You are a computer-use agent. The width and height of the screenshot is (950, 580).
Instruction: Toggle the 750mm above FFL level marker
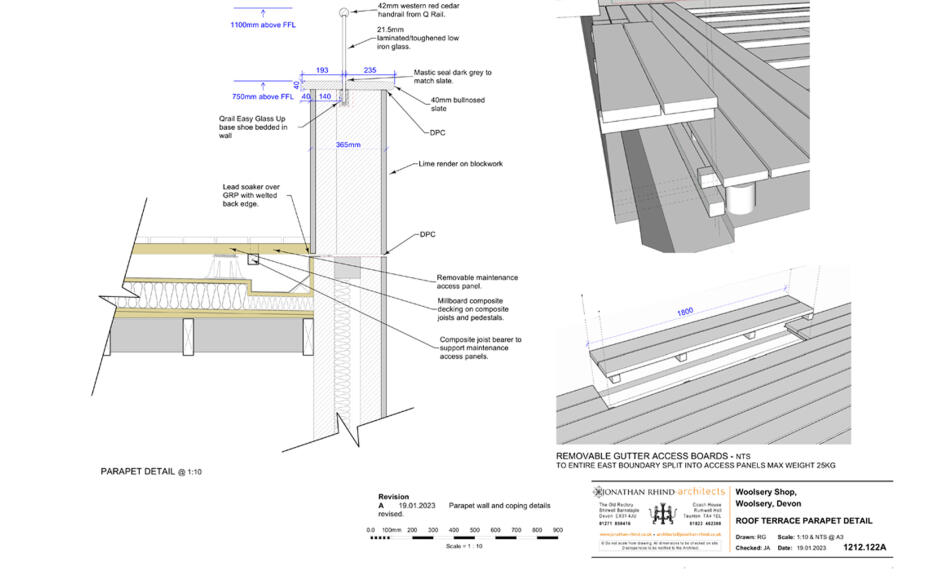(x=264, y=96)
